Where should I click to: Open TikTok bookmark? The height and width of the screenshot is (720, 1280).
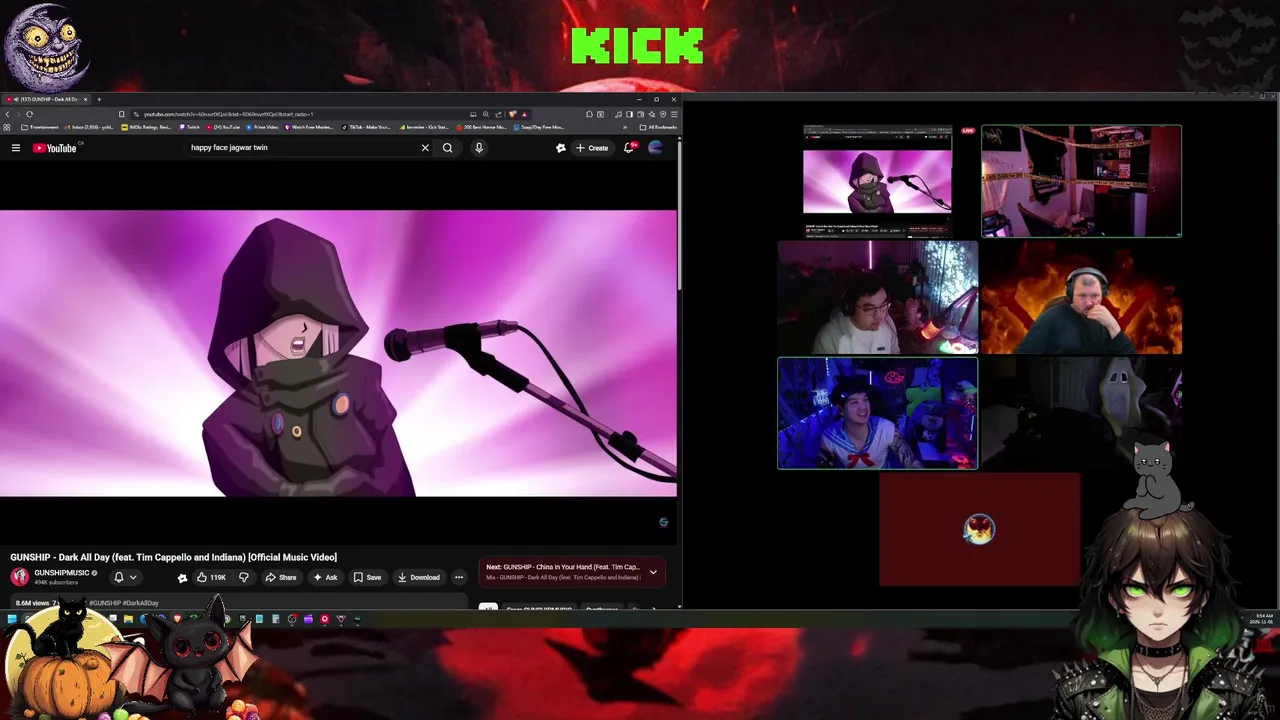367,127
